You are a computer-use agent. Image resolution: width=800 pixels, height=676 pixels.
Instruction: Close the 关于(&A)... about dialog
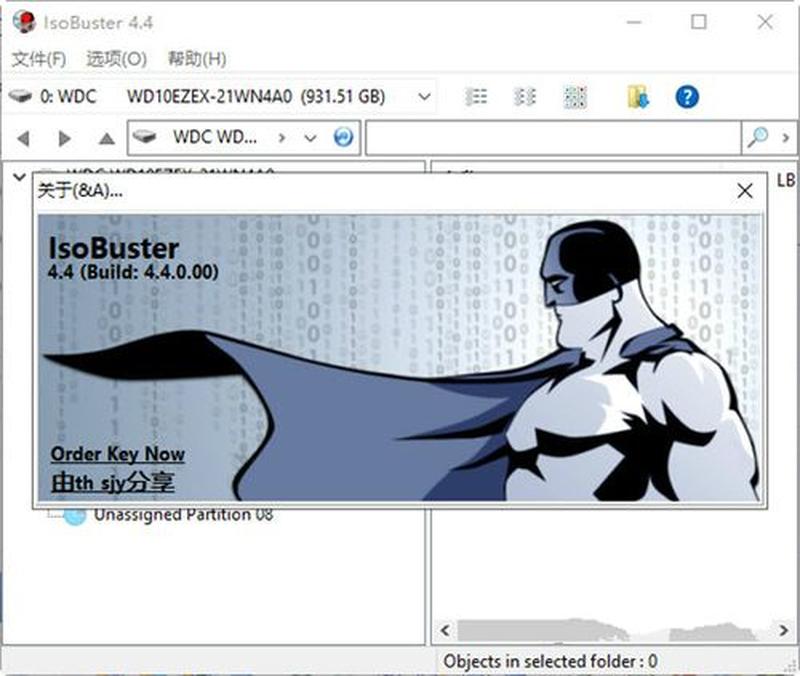coord(745,191)
